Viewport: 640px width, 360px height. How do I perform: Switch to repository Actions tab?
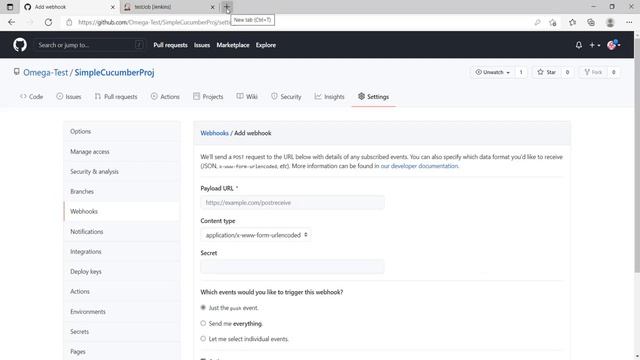pos(165,97)
